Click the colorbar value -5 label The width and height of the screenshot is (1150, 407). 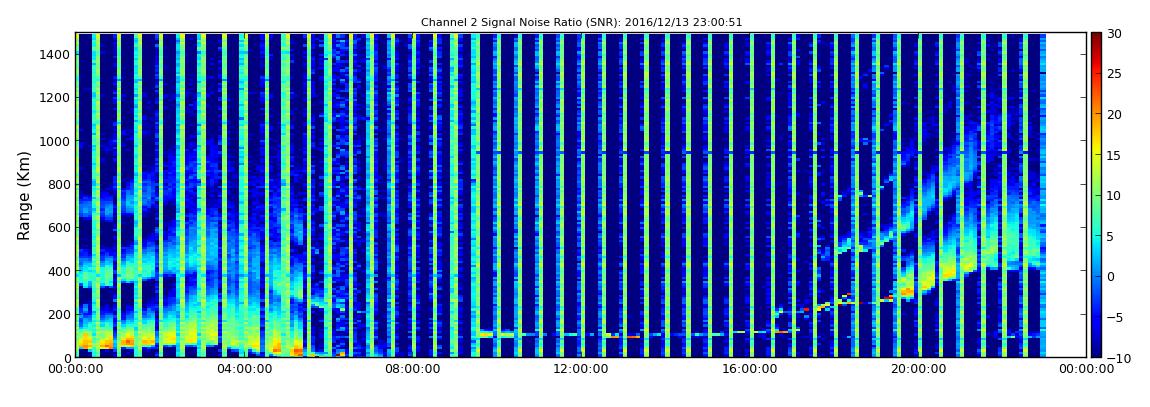tap(1116, 317)
